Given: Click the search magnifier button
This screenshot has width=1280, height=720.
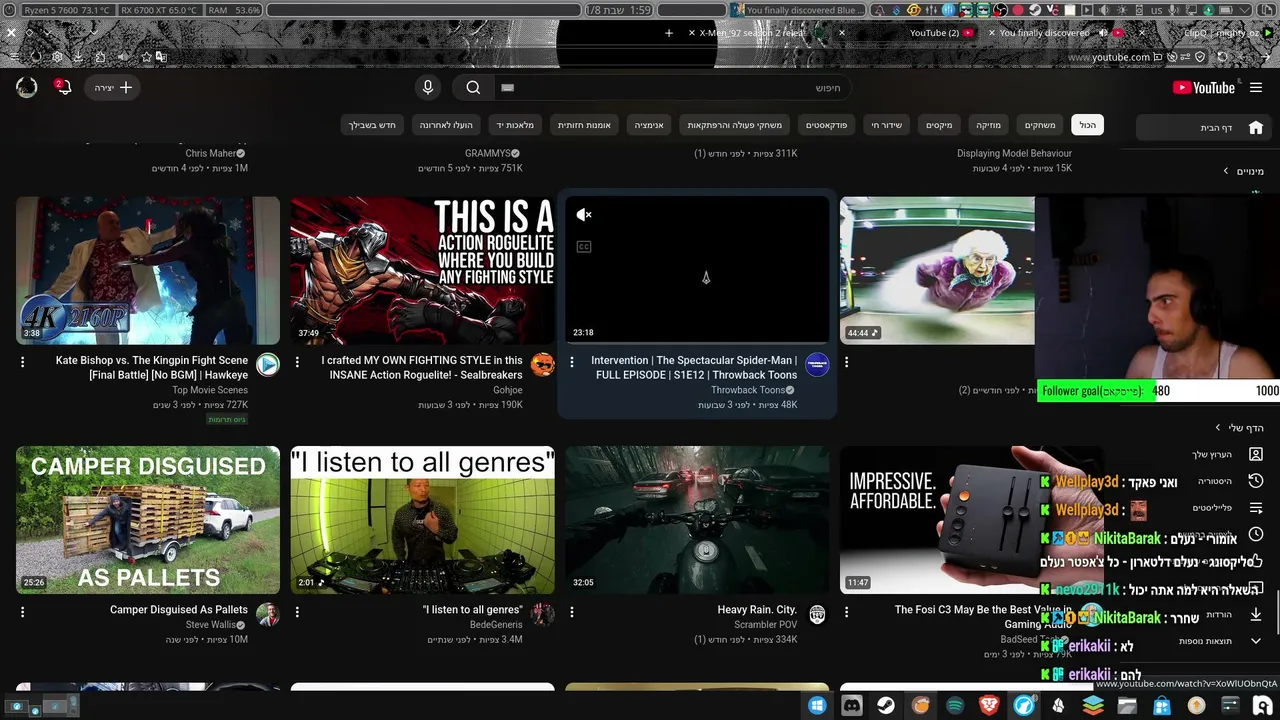Looking at the screenshot, I should [473, 87].
